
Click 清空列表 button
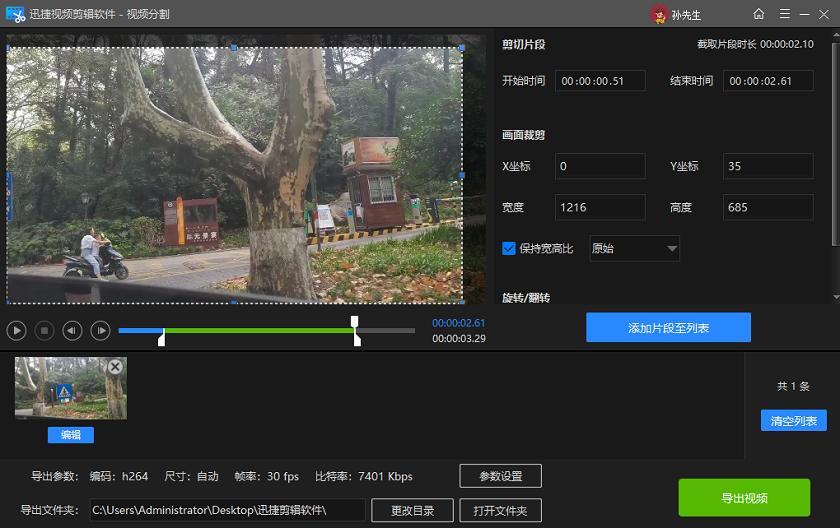(793, 421)
